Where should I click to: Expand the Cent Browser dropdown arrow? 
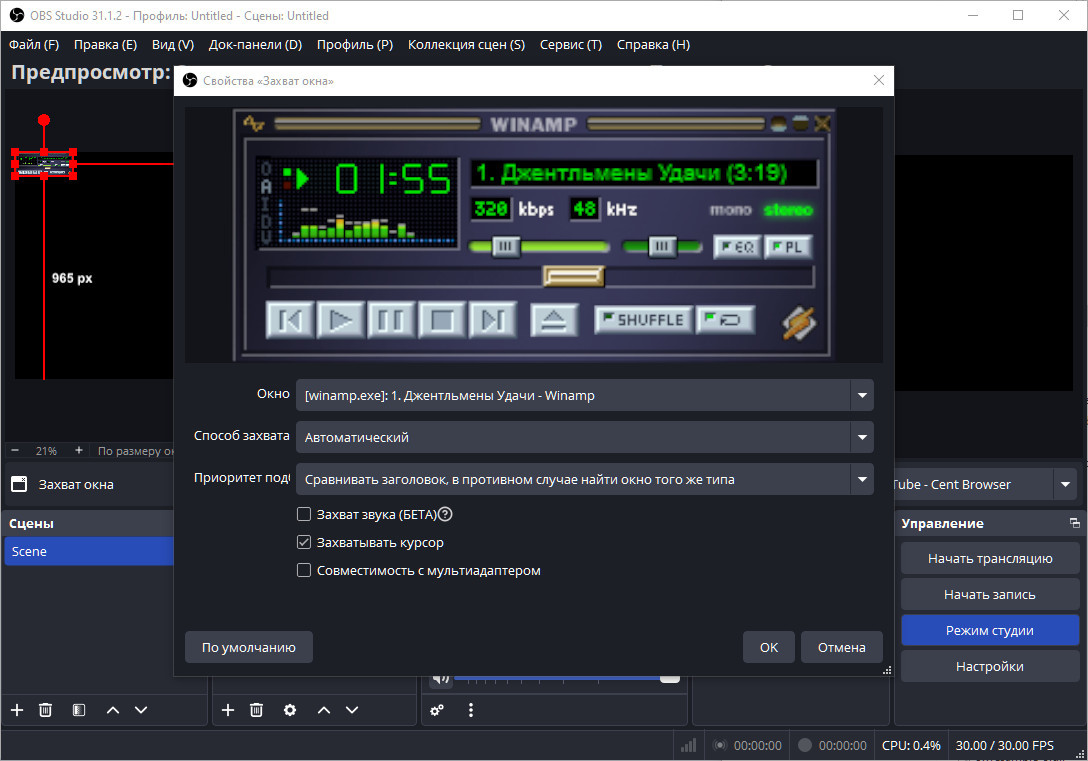[x=1065, y=484]
